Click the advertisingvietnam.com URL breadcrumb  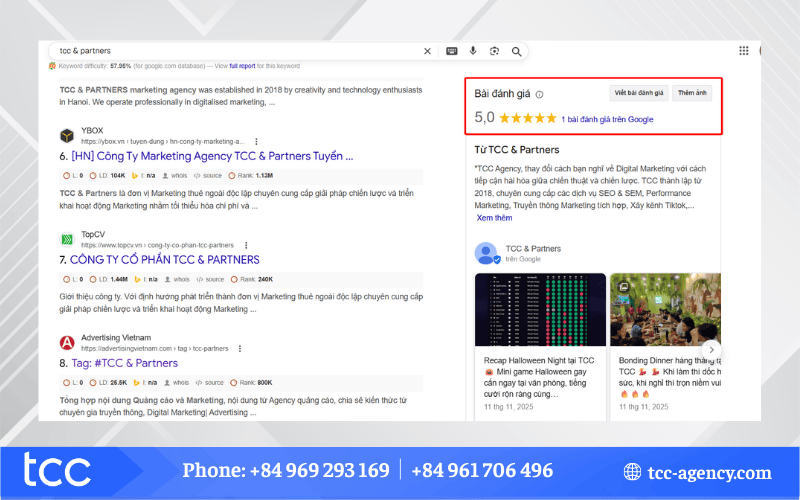pos(155,349)
